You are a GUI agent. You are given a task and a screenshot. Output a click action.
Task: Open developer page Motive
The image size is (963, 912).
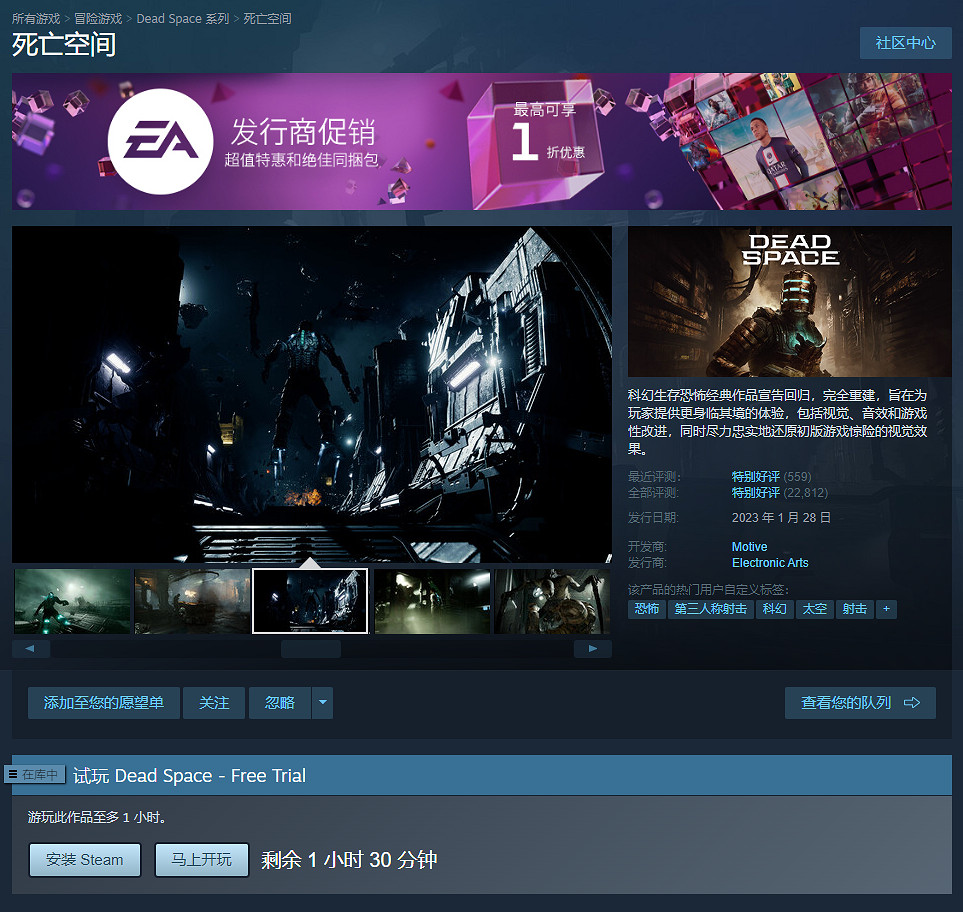[749, 547]
